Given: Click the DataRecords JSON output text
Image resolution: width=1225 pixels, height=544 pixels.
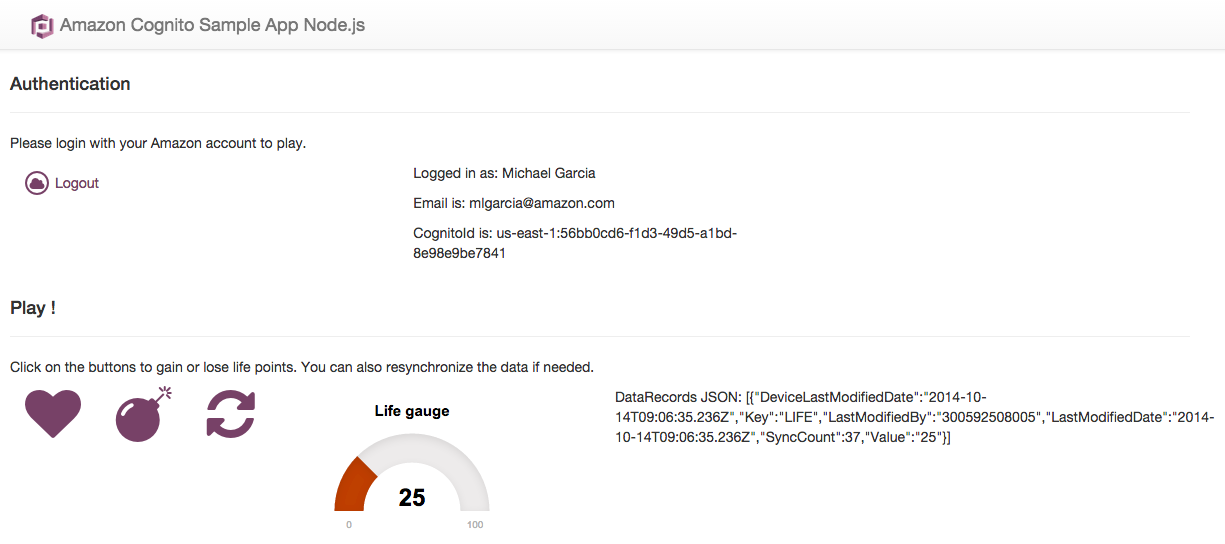Looking at the screenshot, I should pyautogui.click(x=900, y=417).
